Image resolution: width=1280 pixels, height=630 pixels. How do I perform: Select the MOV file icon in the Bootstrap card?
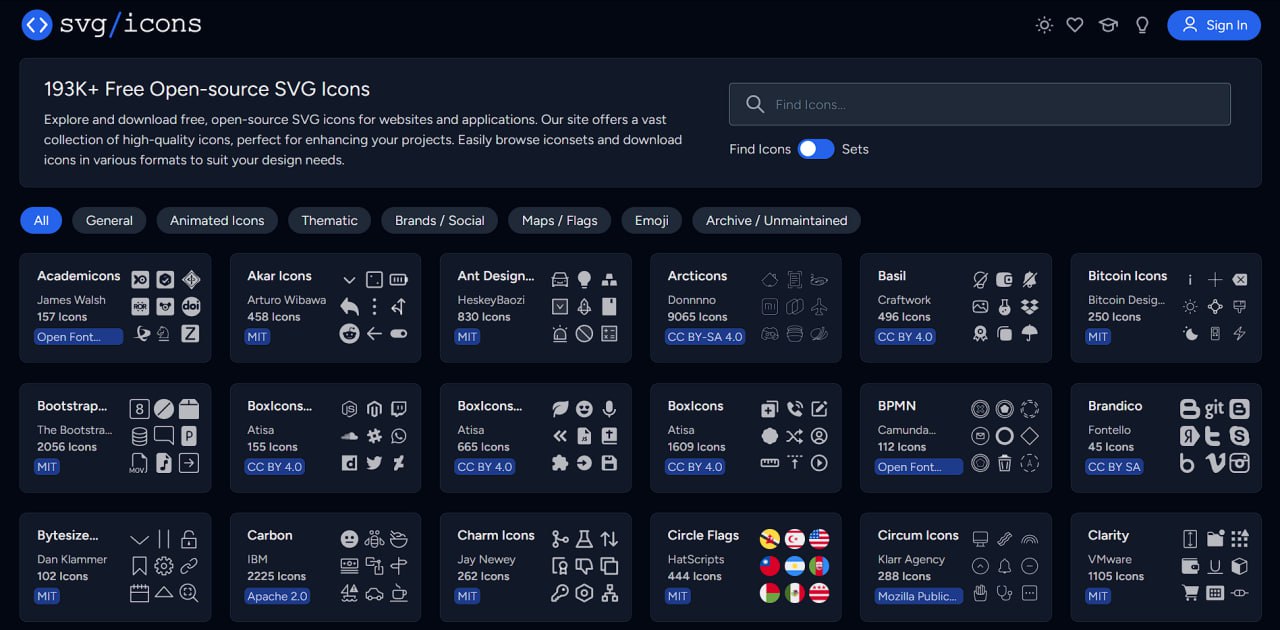point(139,463)
